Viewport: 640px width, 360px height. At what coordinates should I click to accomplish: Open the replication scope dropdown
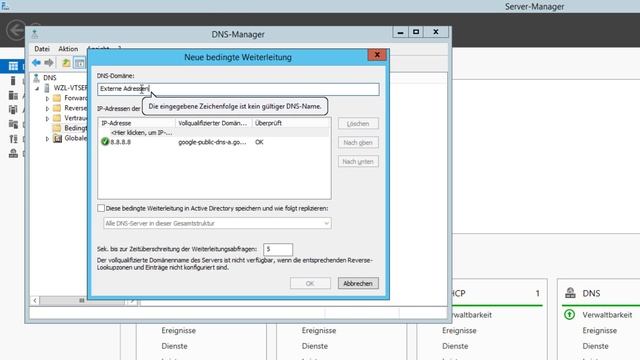(217, 223)
